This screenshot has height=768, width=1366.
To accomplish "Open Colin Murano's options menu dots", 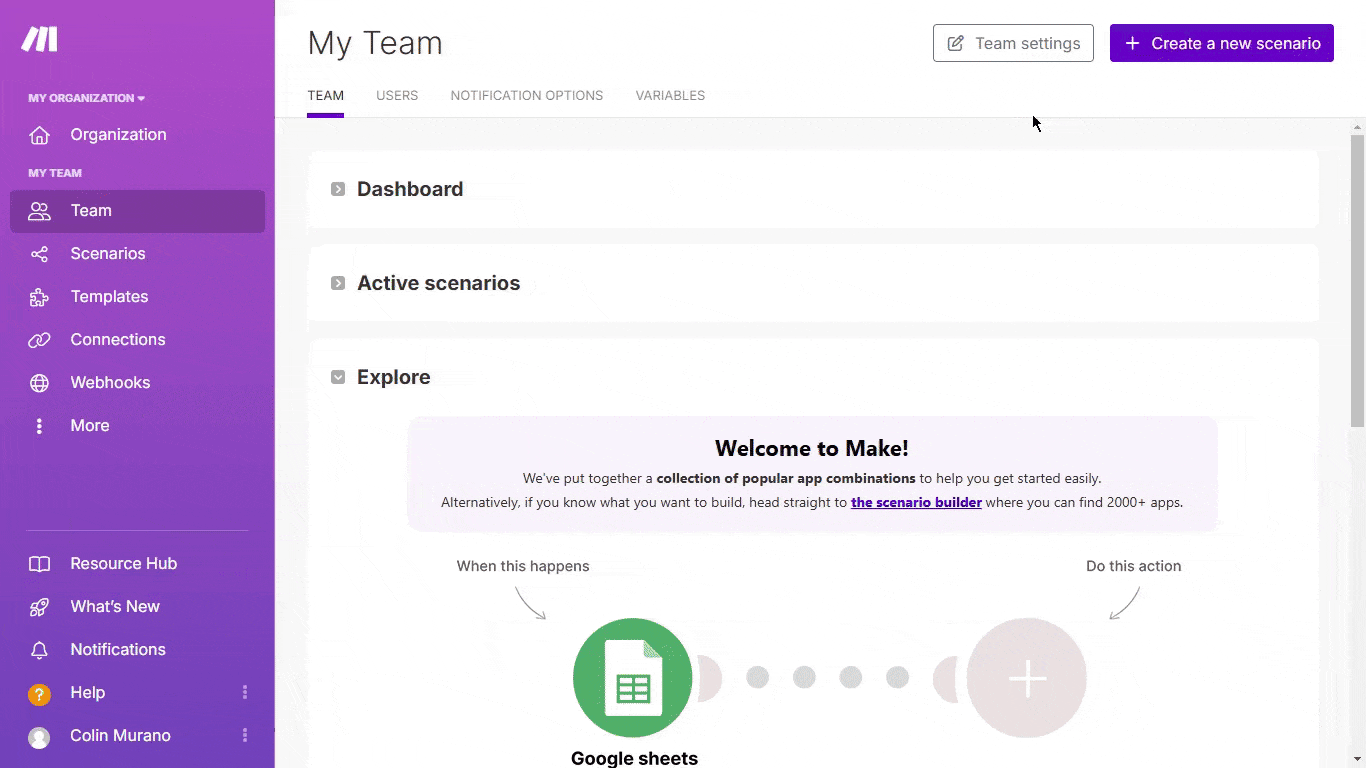I will pyautogui.click(x=245, y=735).
